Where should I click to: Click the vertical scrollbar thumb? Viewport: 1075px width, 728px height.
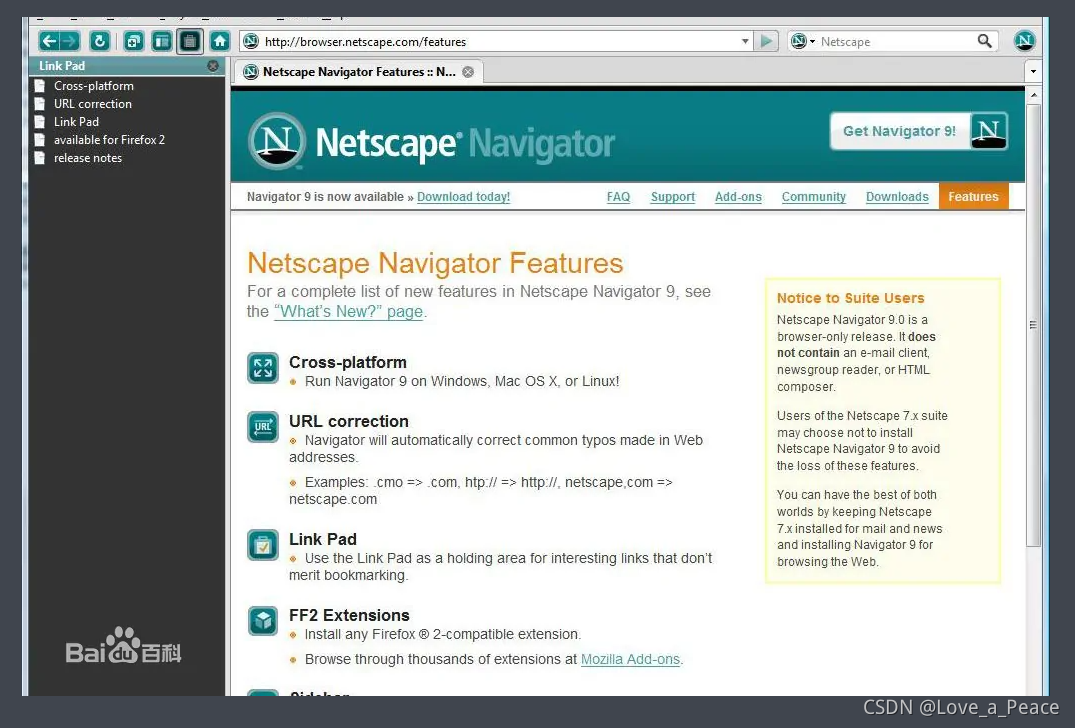(x=1033, y=325)
